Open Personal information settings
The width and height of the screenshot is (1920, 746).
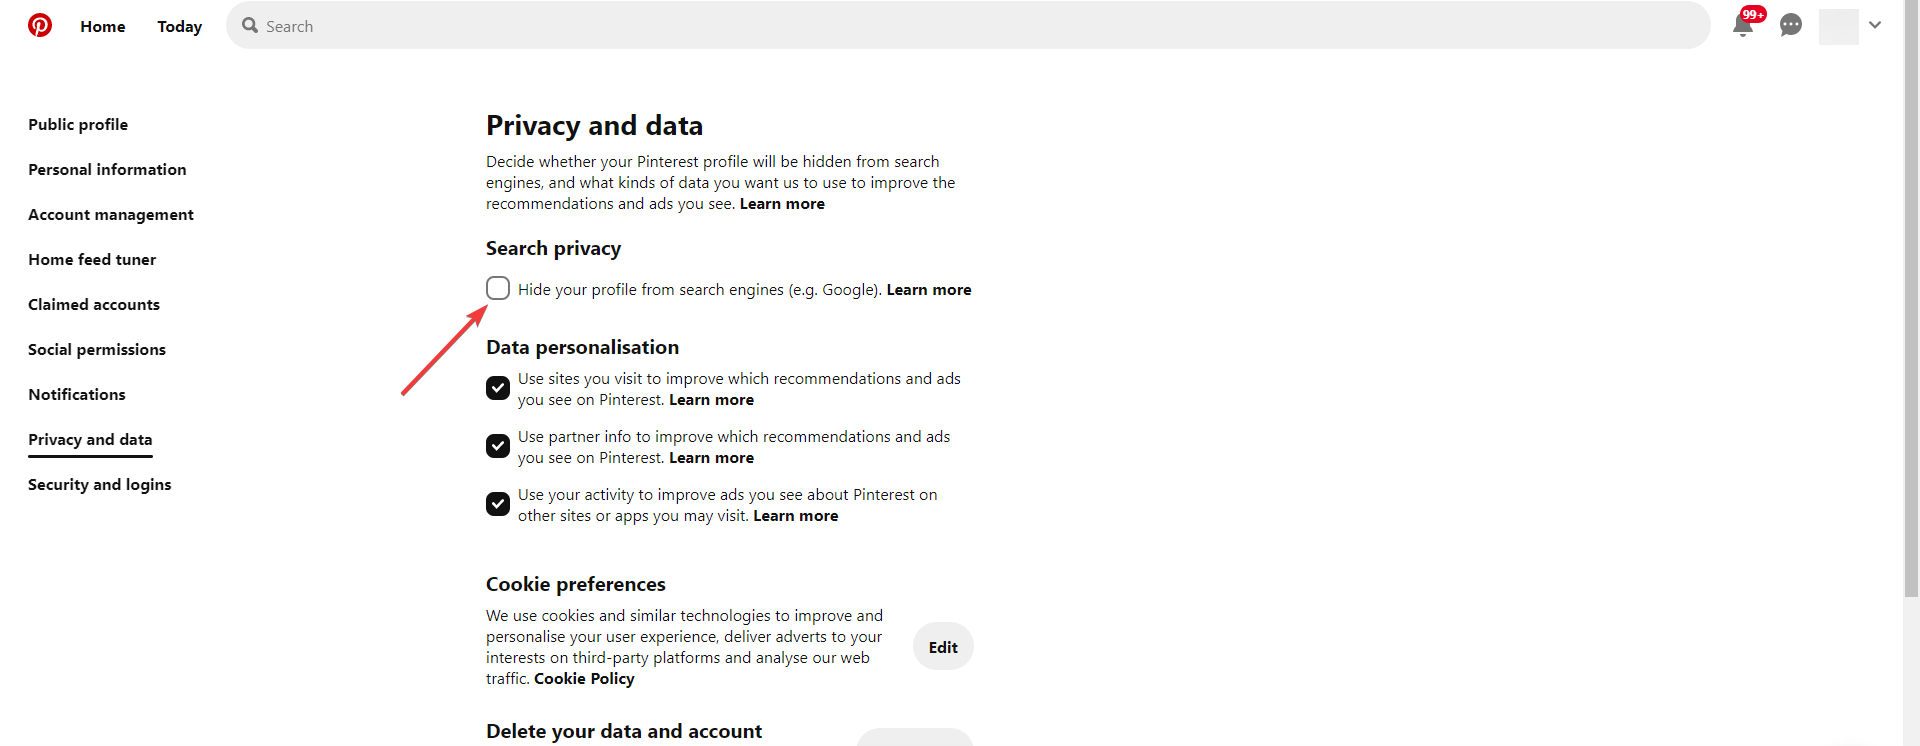pos(107,169)
